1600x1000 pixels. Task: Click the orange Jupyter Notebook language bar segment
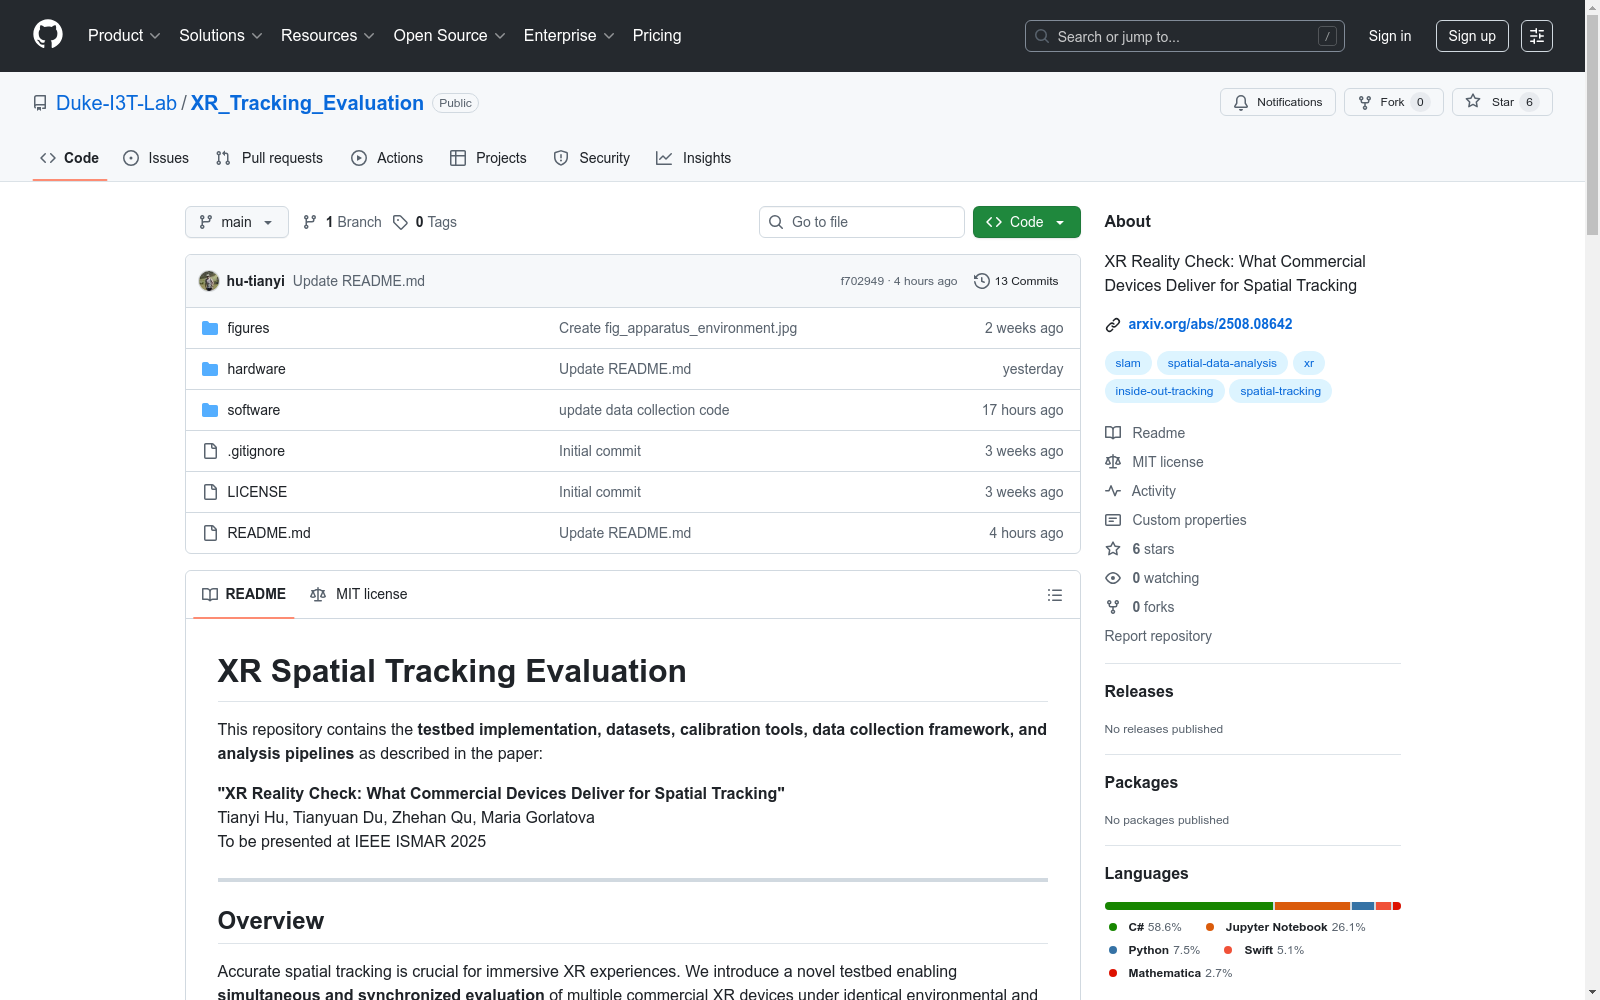(x=1312, y=906)
